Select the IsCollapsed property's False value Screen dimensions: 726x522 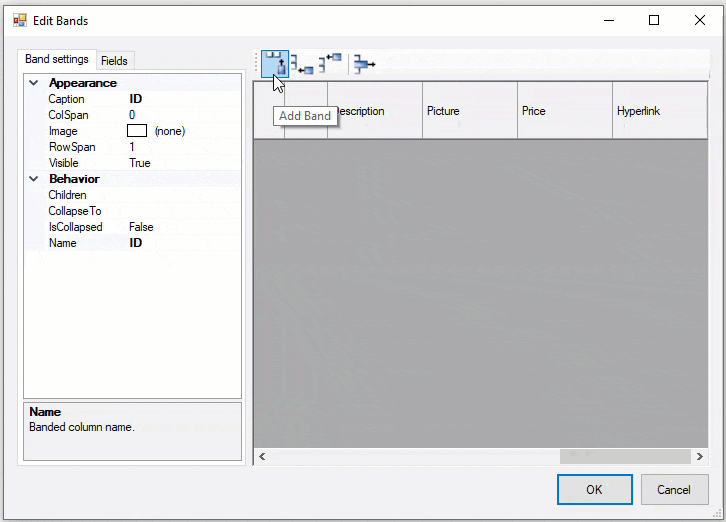pos(141,227)
